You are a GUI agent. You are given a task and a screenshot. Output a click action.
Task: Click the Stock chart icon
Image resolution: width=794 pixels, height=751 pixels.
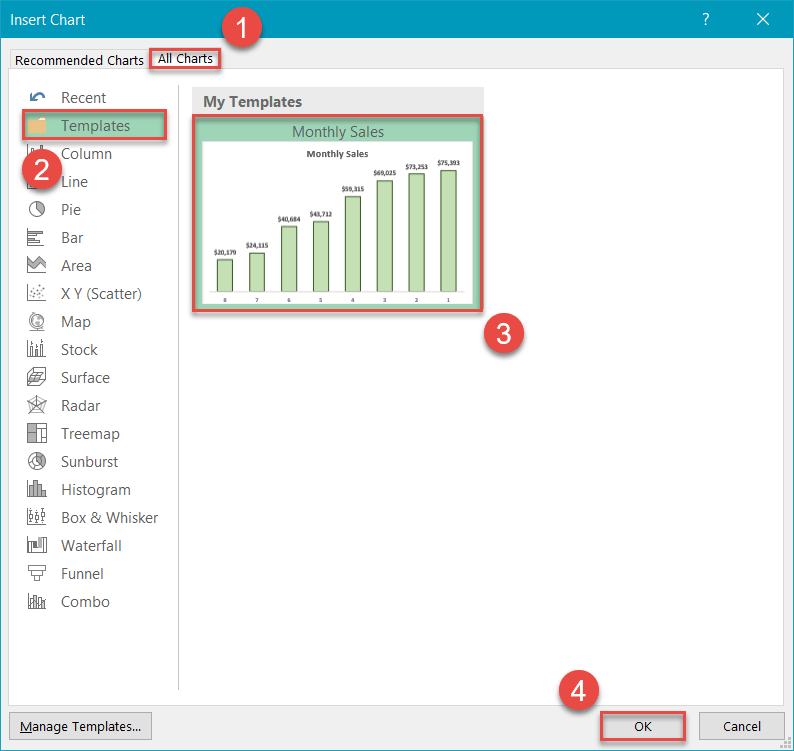(36, 348)
